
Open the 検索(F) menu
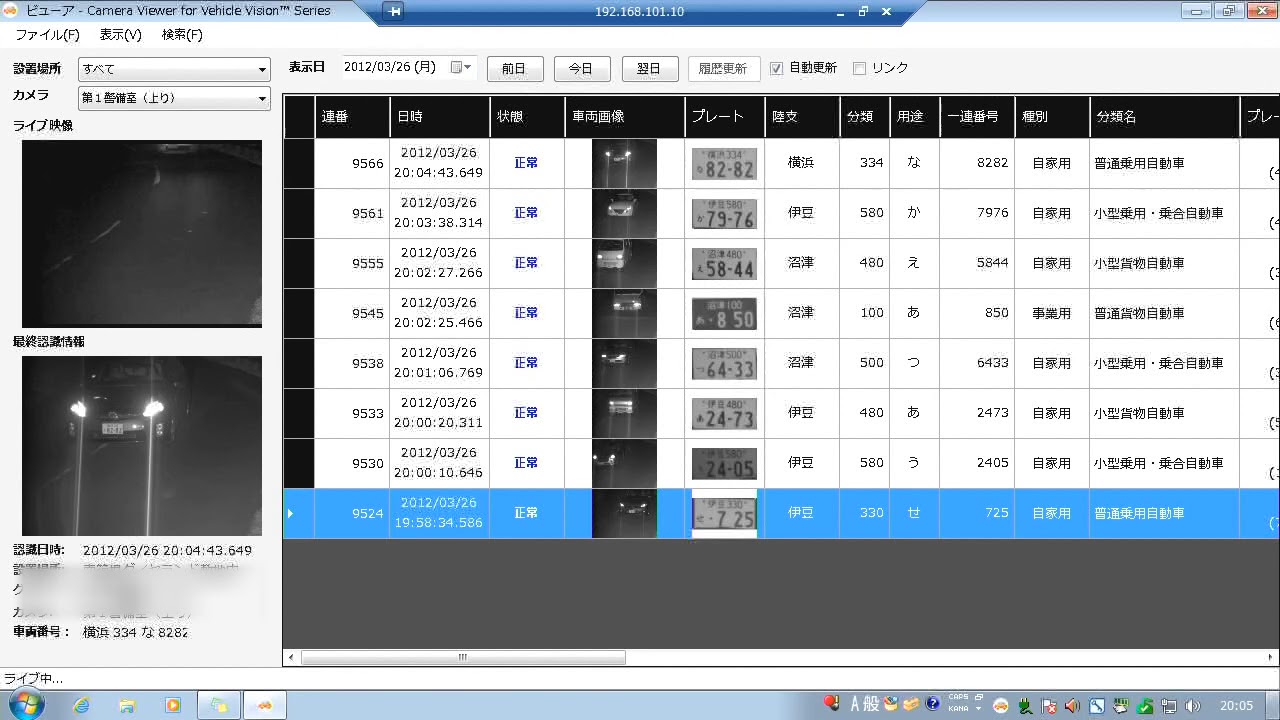coord(182,35)
